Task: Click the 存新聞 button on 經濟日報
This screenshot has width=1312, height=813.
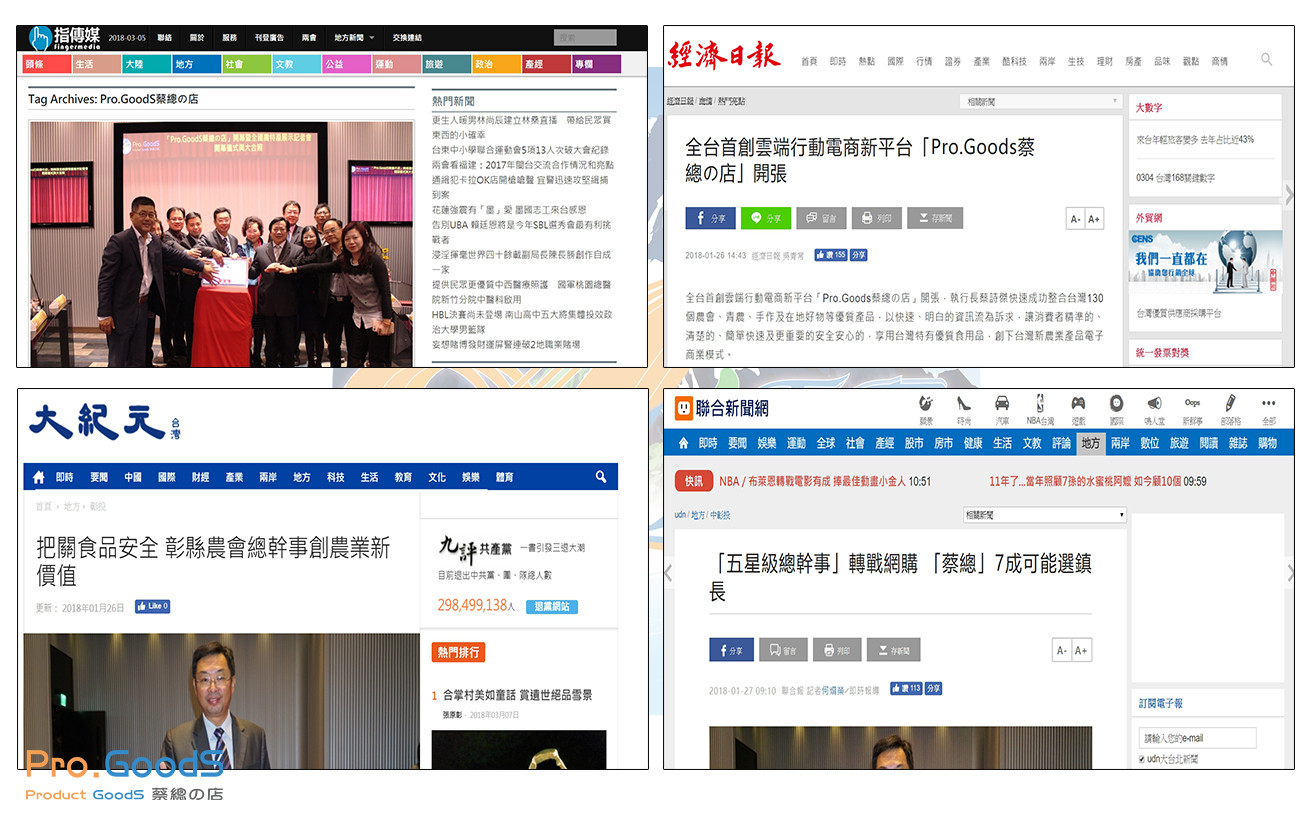Action: click(x=935, y=217)
